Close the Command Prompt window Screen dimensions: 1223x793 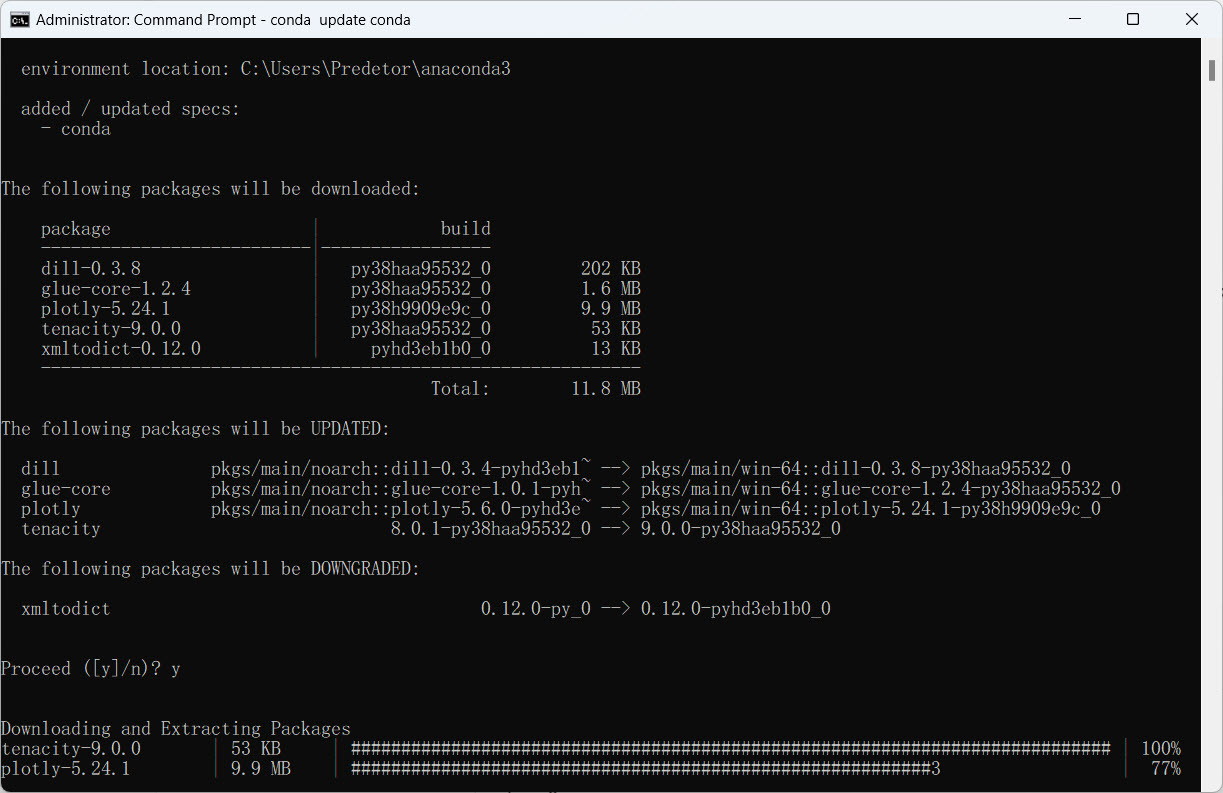point(1191,19)
